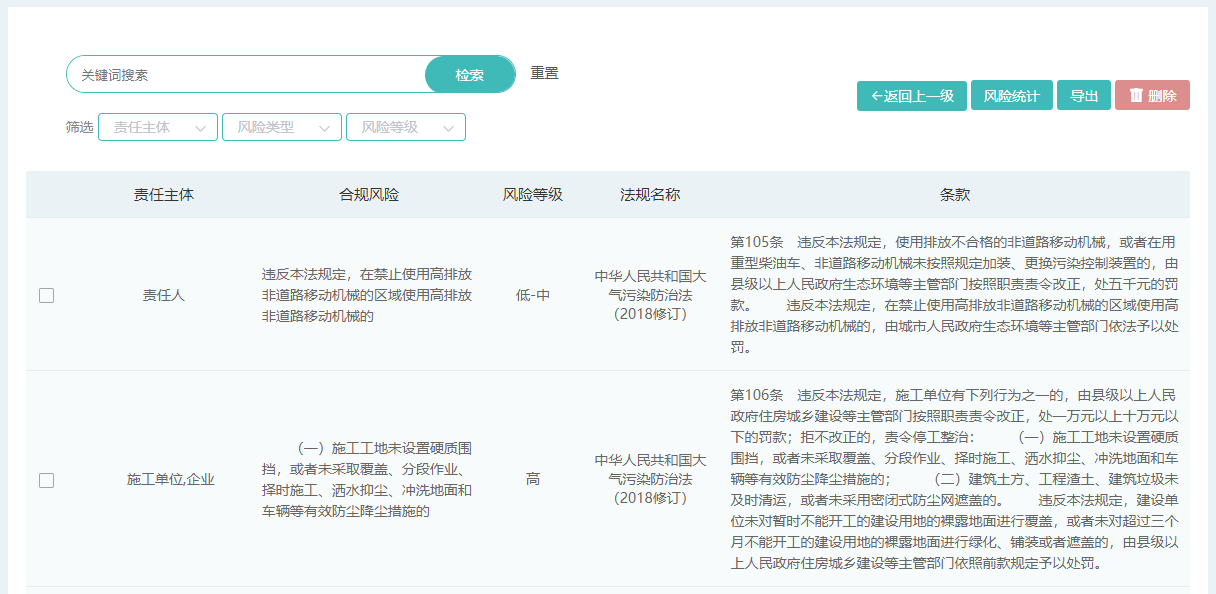Open the 风险等级 filter dropdown
The height and width of the screenshot is (594, 1216).
click(406, 127)
